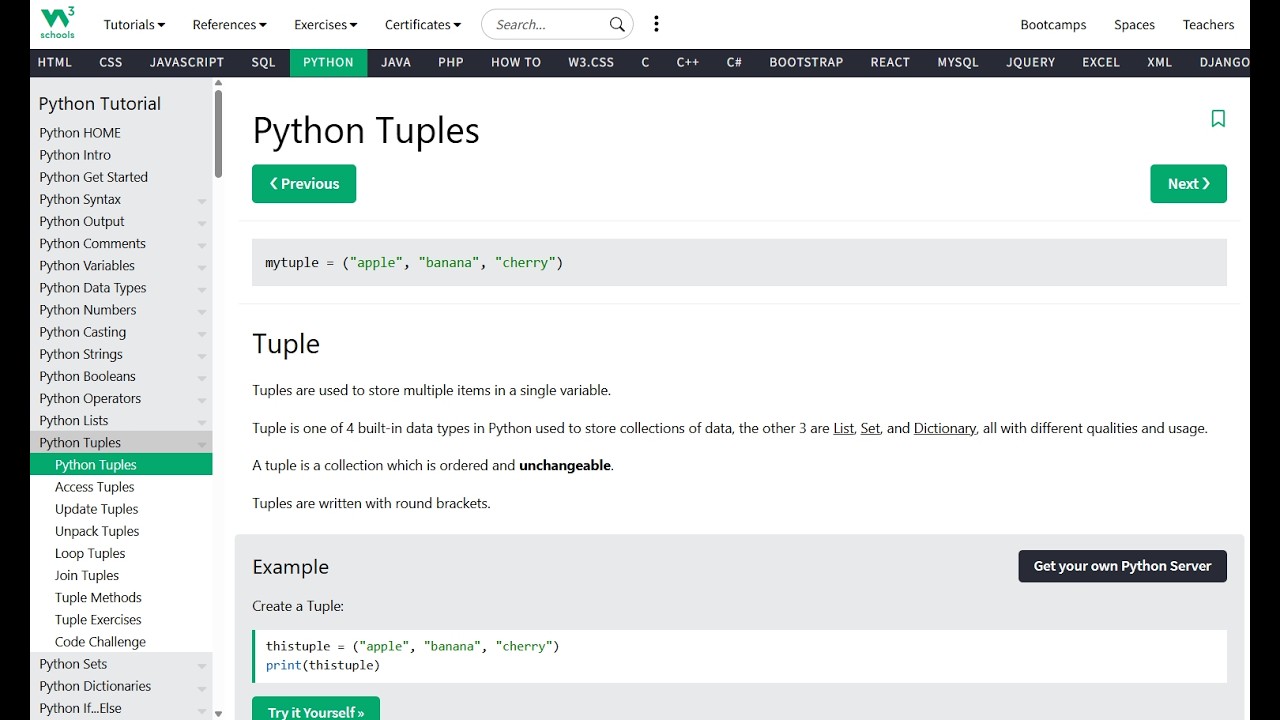Open the Tutorials dropdown
This screenshot has height=720, width=1280.
(x=134, y=24)
